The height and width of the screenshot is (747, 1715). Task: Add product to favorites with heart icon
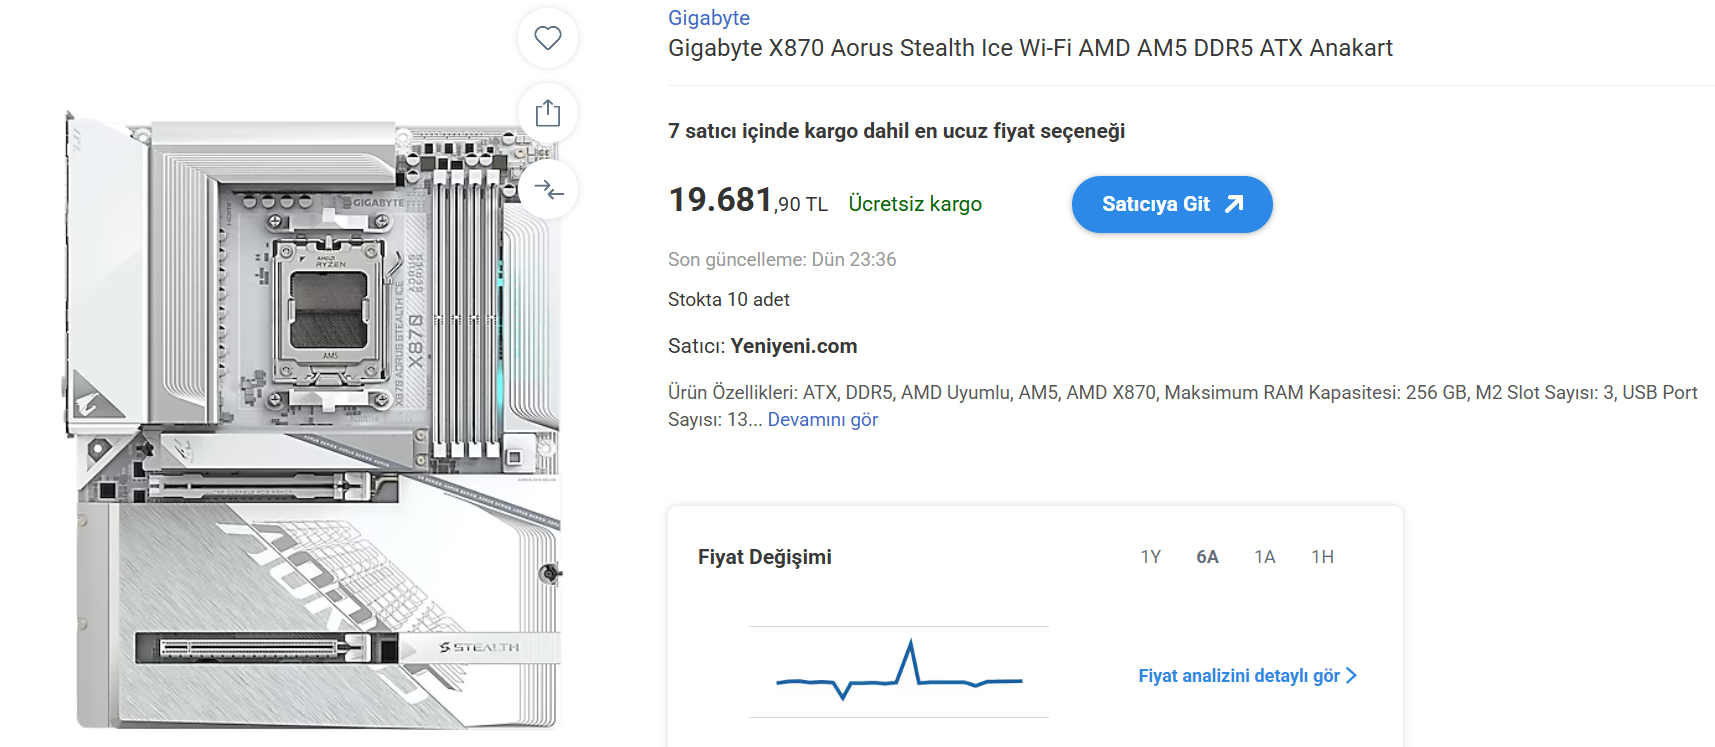click(547, 38)
